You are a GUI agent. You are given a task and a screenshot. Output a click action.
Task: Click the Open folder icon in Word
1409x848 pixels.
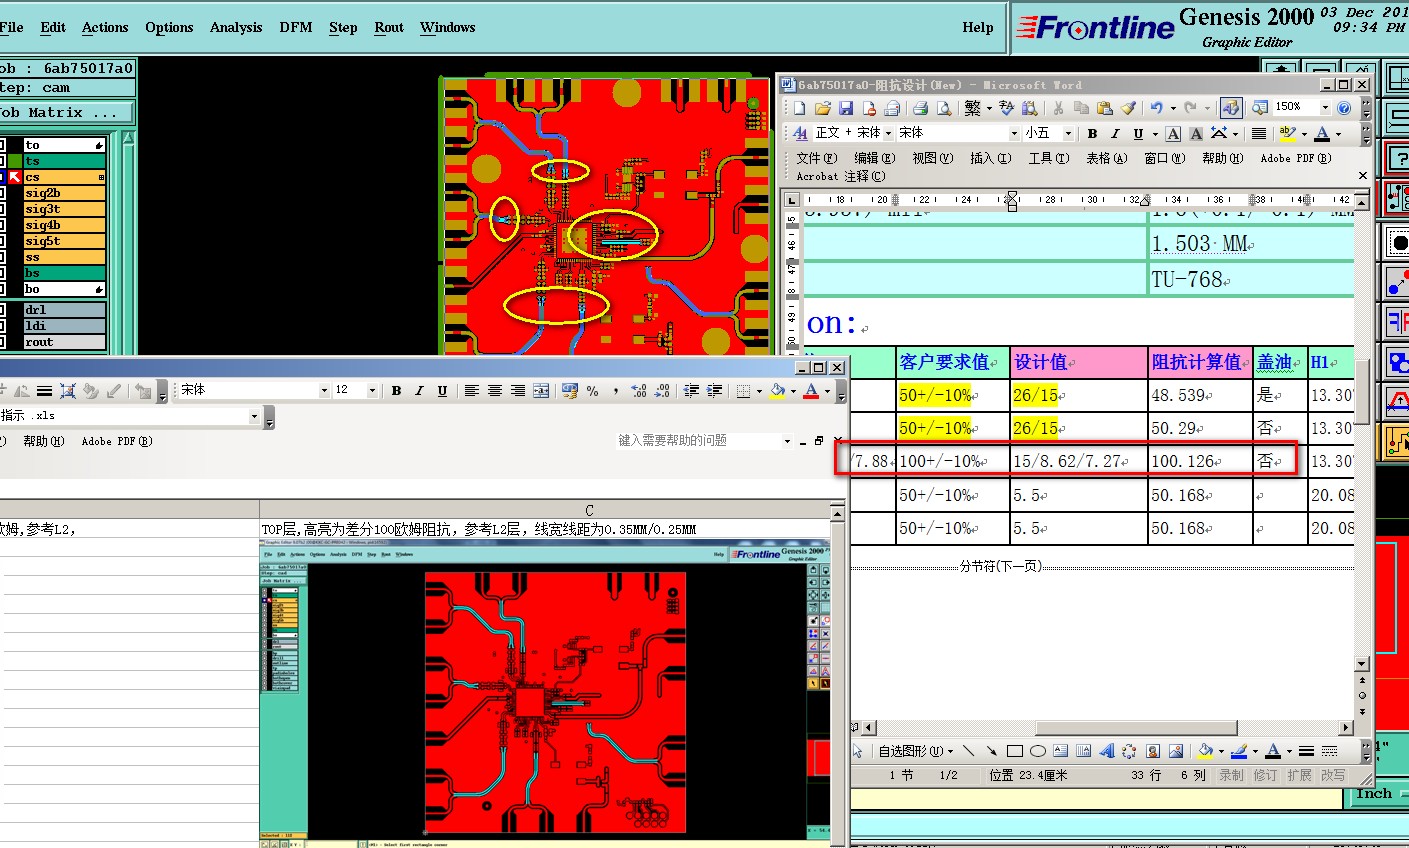(823, 108)
